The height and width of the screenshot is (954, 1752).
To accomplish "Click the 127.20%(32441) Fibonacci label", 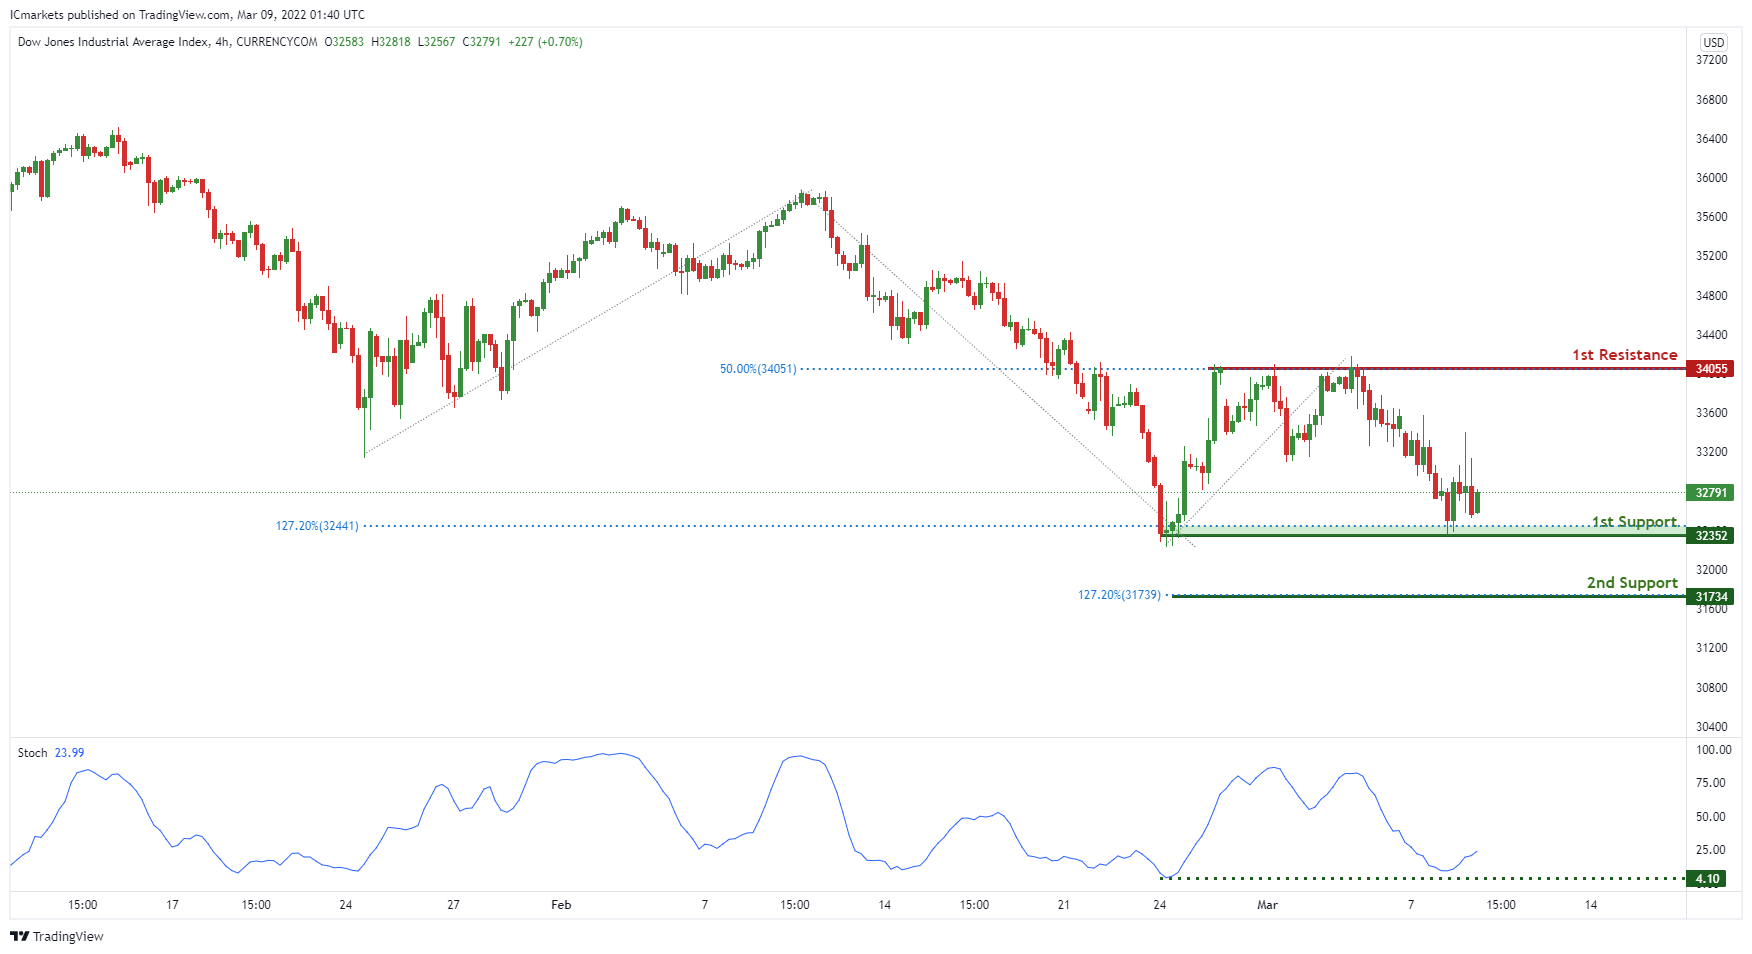I will click(317, 526).
